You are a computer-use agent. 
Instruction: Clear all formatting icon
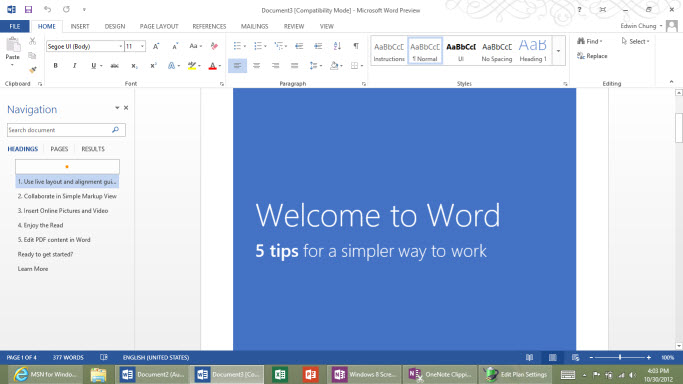click(214, 46)
